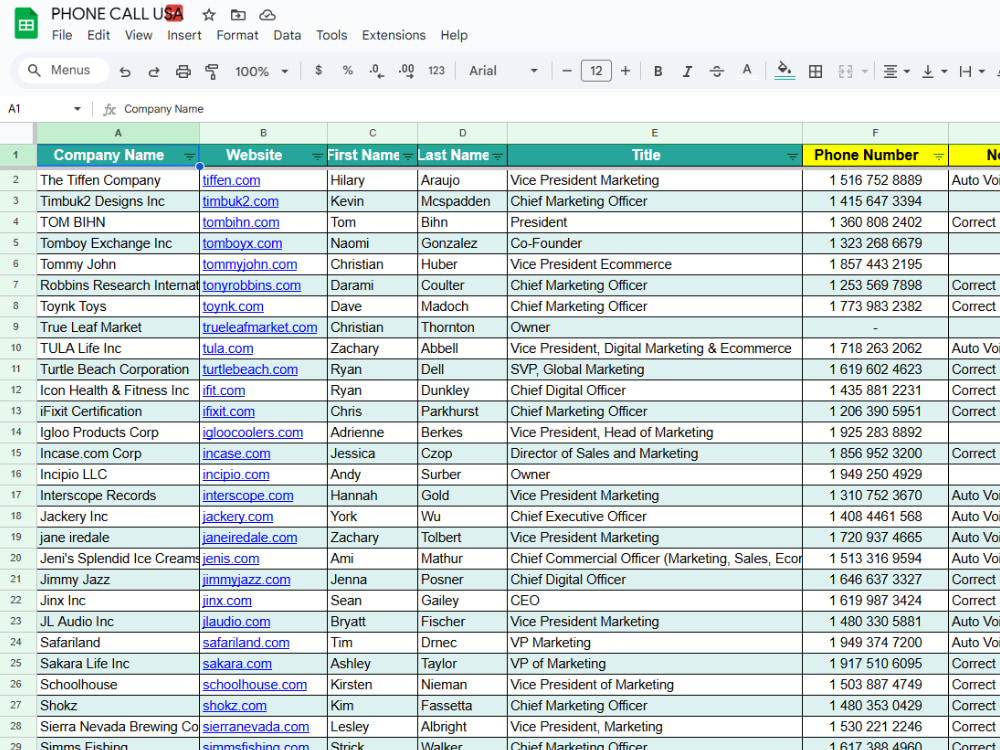Open the Borders icon in toolbar
The height and width of the screenshot is (750, 1000).
click(x=815, y=71)
